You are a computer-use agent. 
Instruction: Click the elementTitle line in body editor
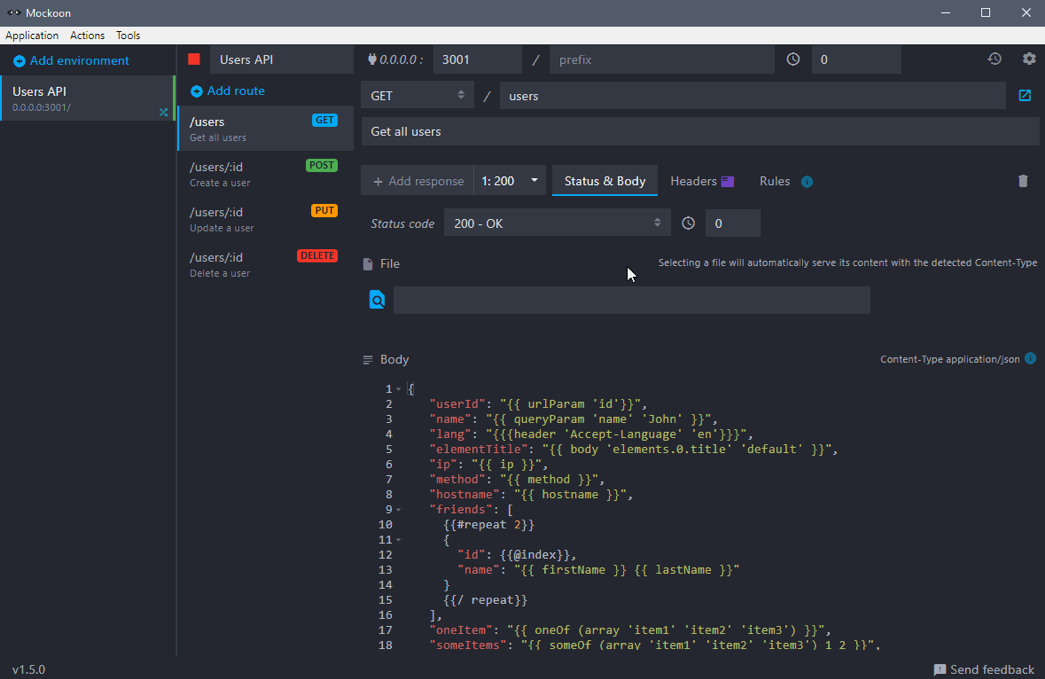click(634, 449)
